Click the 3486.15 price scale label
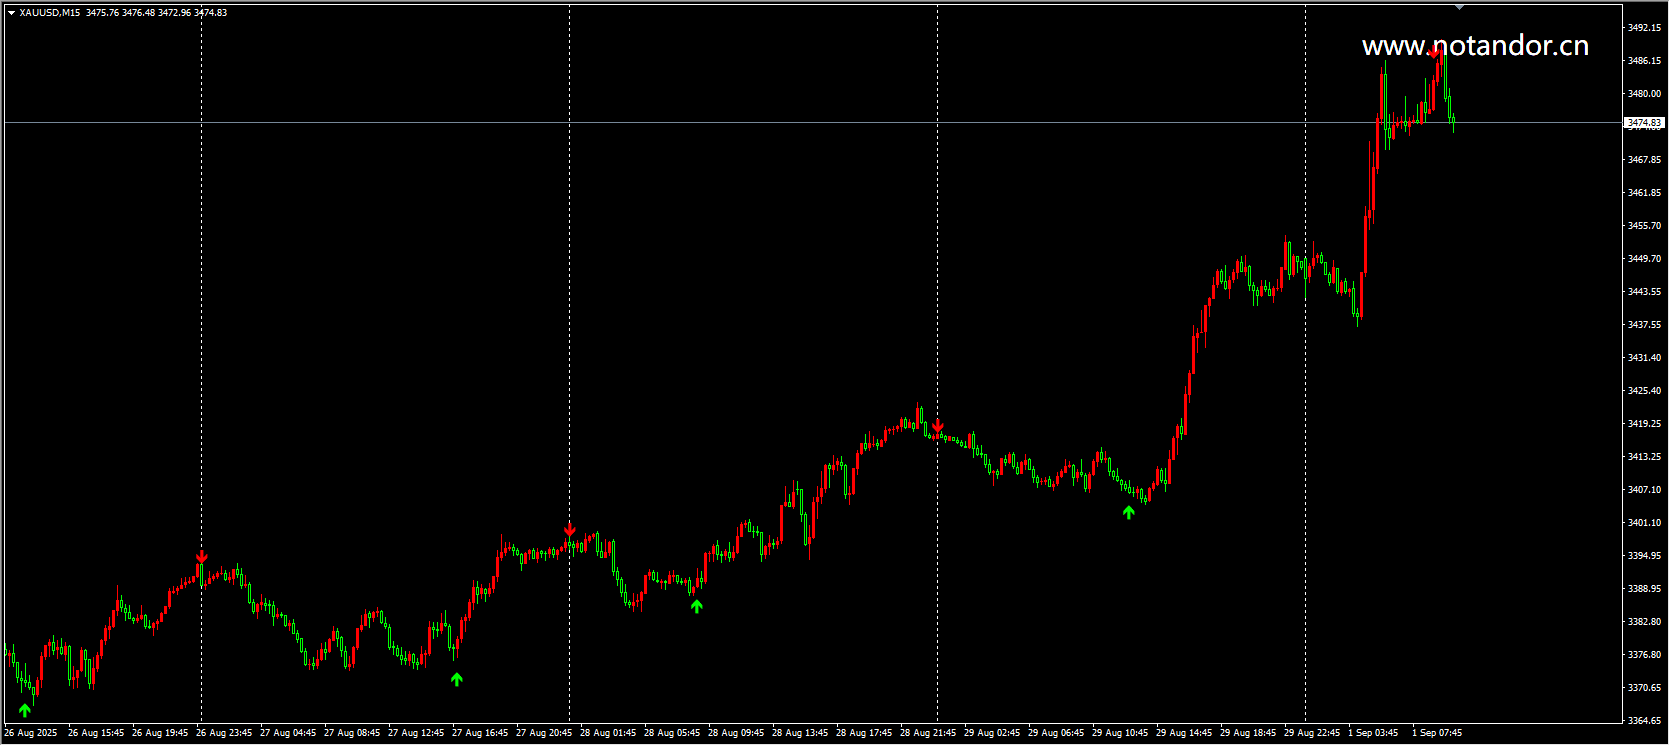Screen dimensions: 1670x746 click(1644, 61)
